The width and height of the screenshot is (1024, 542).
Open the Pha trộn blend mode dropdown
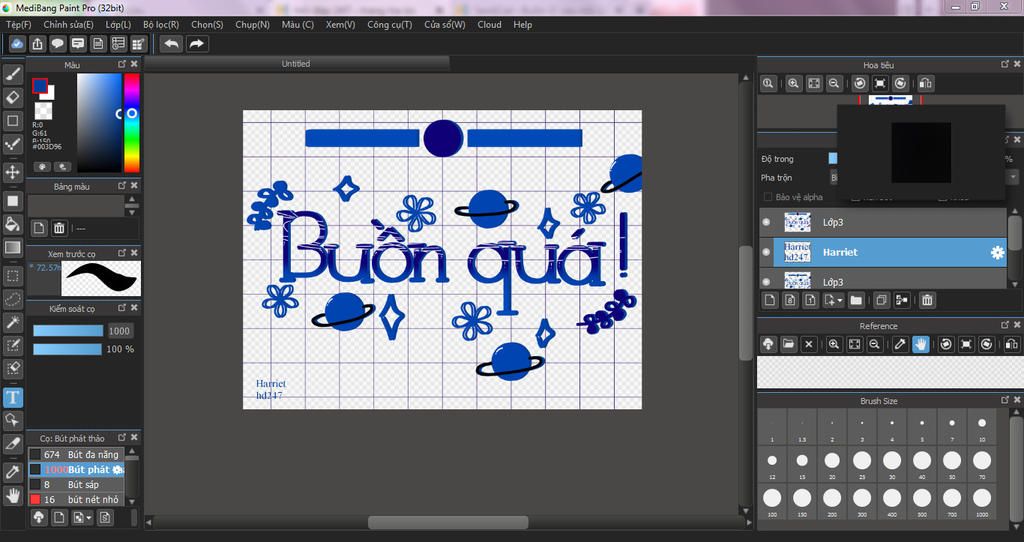pyautogui.click(x=1013, y=177)
